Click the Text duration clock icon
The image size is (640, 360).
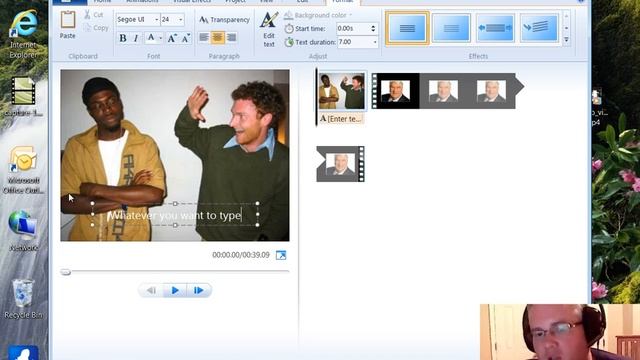point(289,42)
